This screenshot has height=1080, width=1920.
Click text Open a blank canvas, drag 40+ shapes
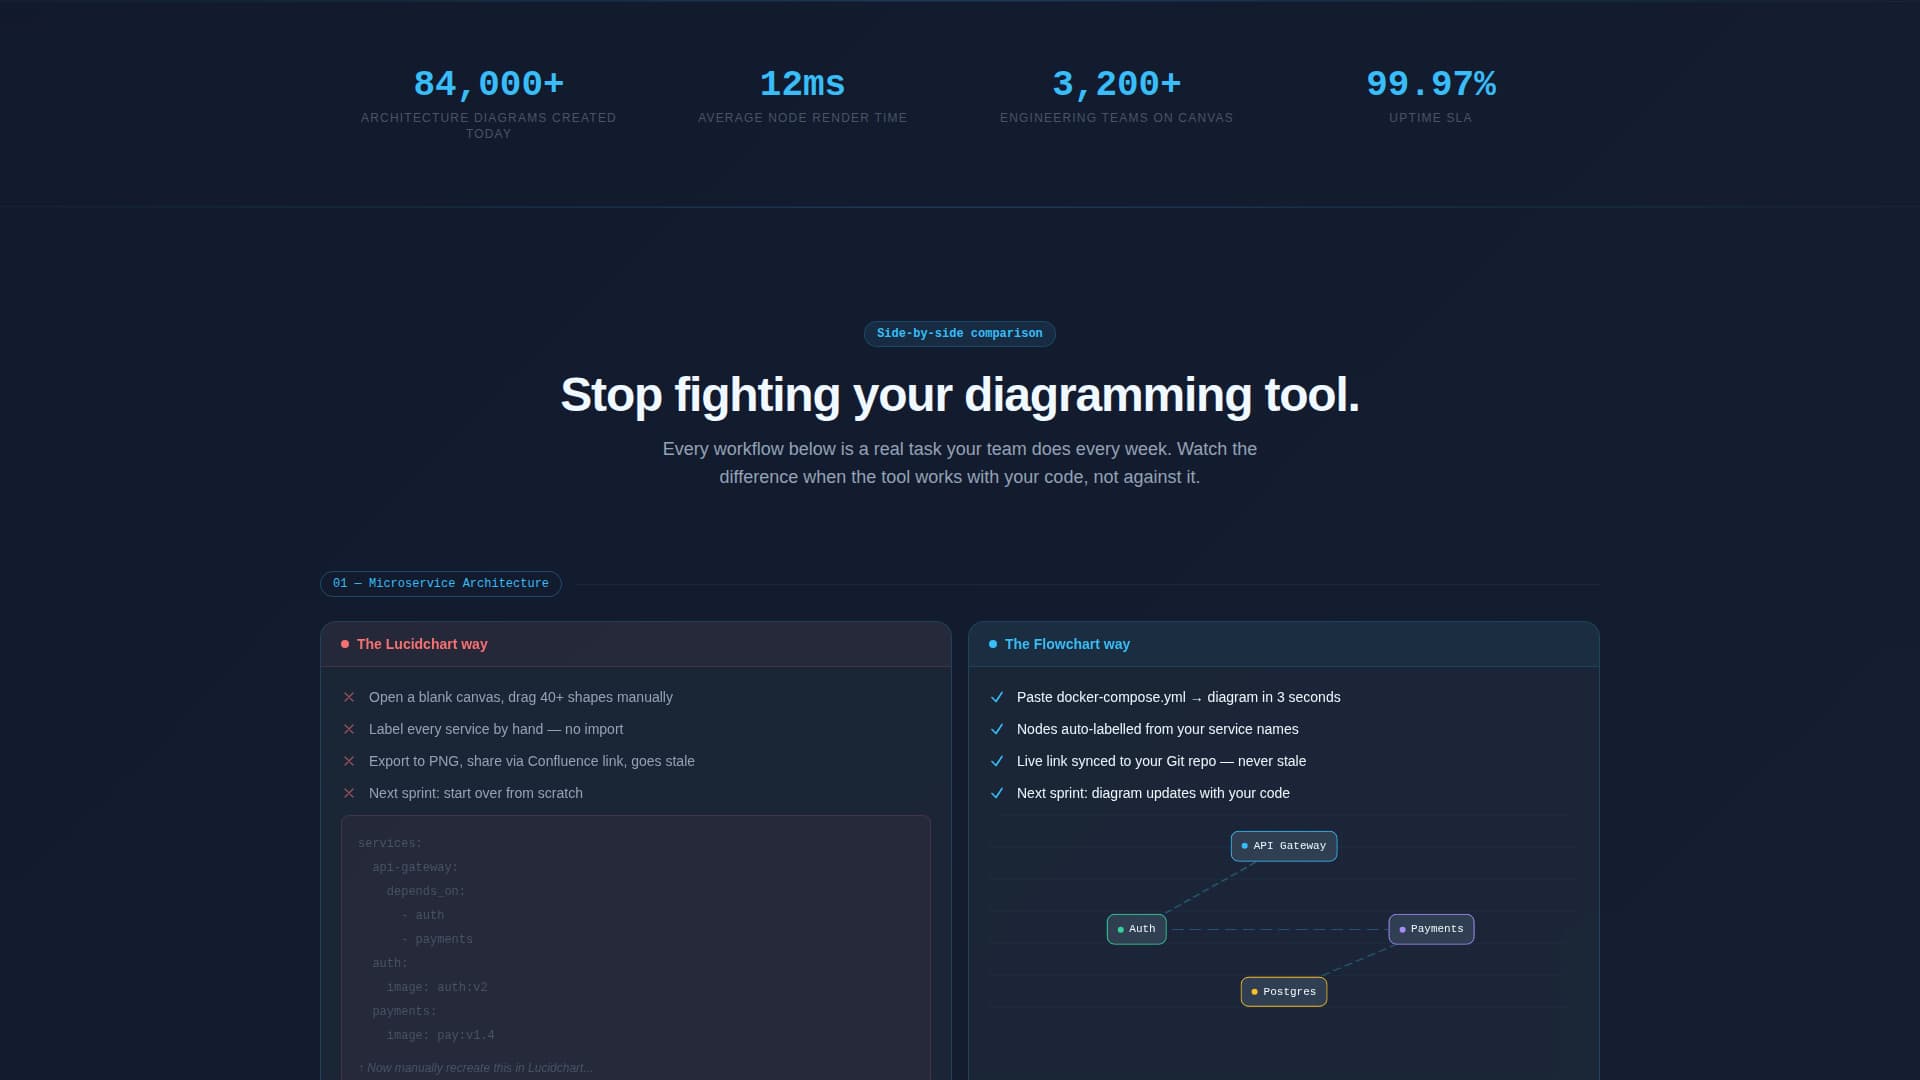click(520, 697)
